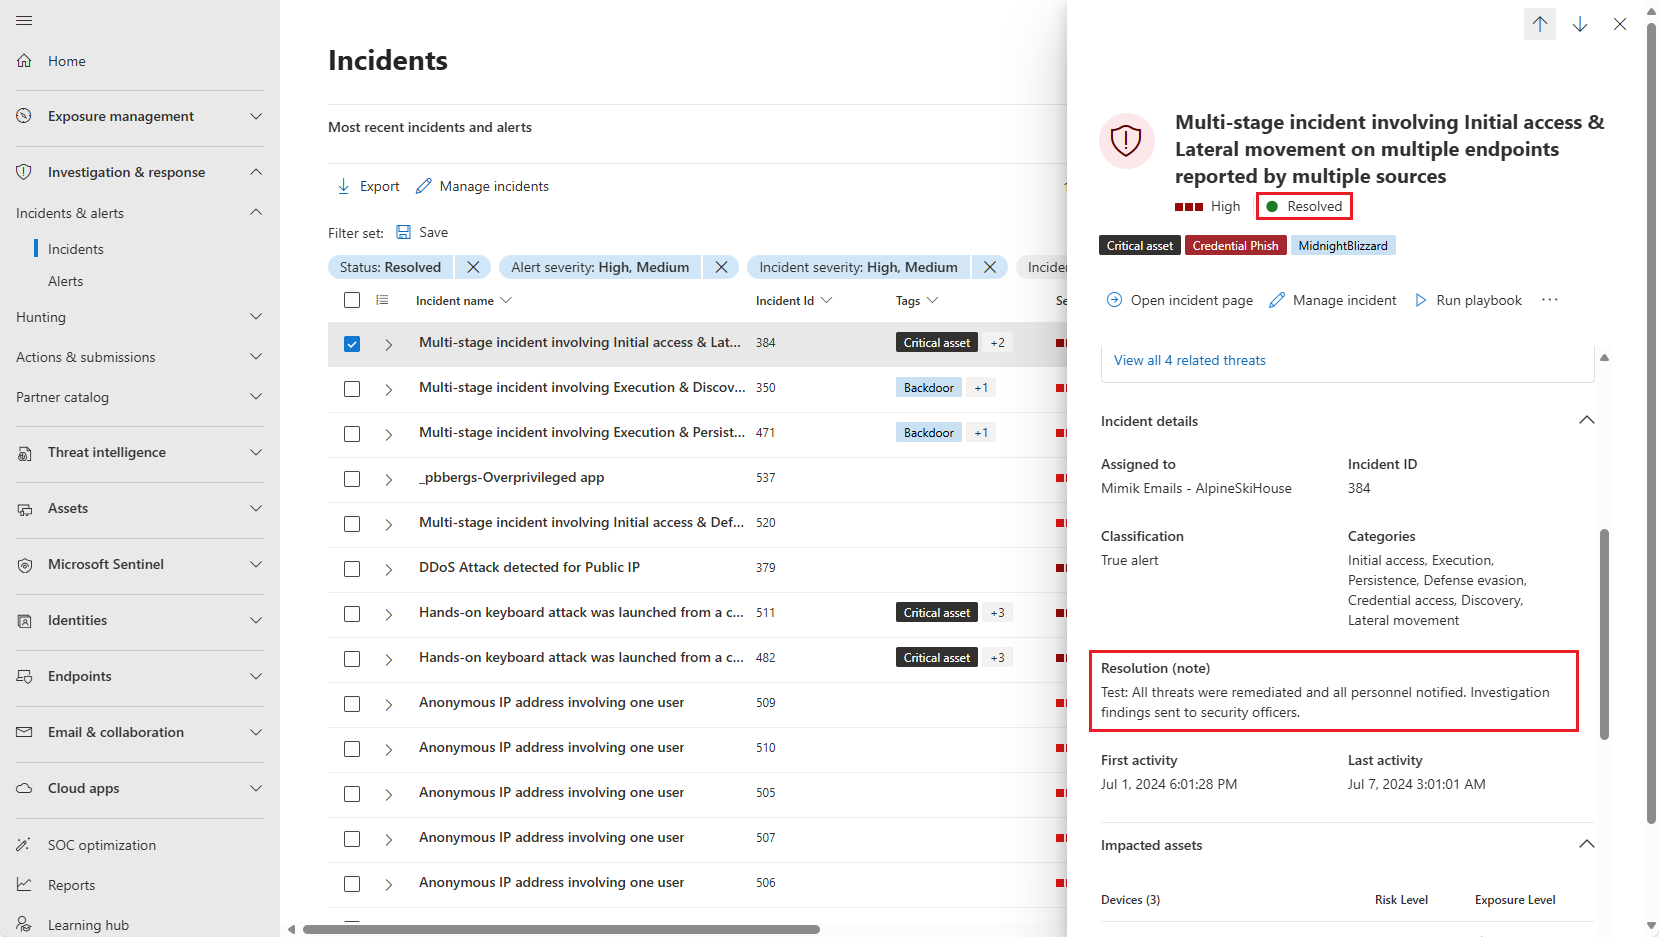This screenshot has height=937, width=1659.
Task: Click the Export icon above the incident list
Action: pos(344,186)
